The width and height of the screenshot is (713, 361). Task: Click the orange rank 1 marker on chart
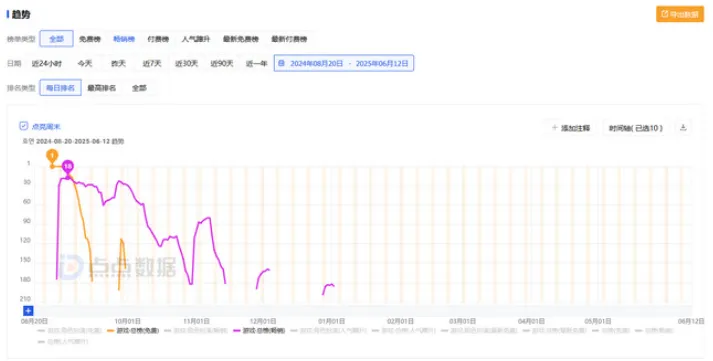point(52,156)
